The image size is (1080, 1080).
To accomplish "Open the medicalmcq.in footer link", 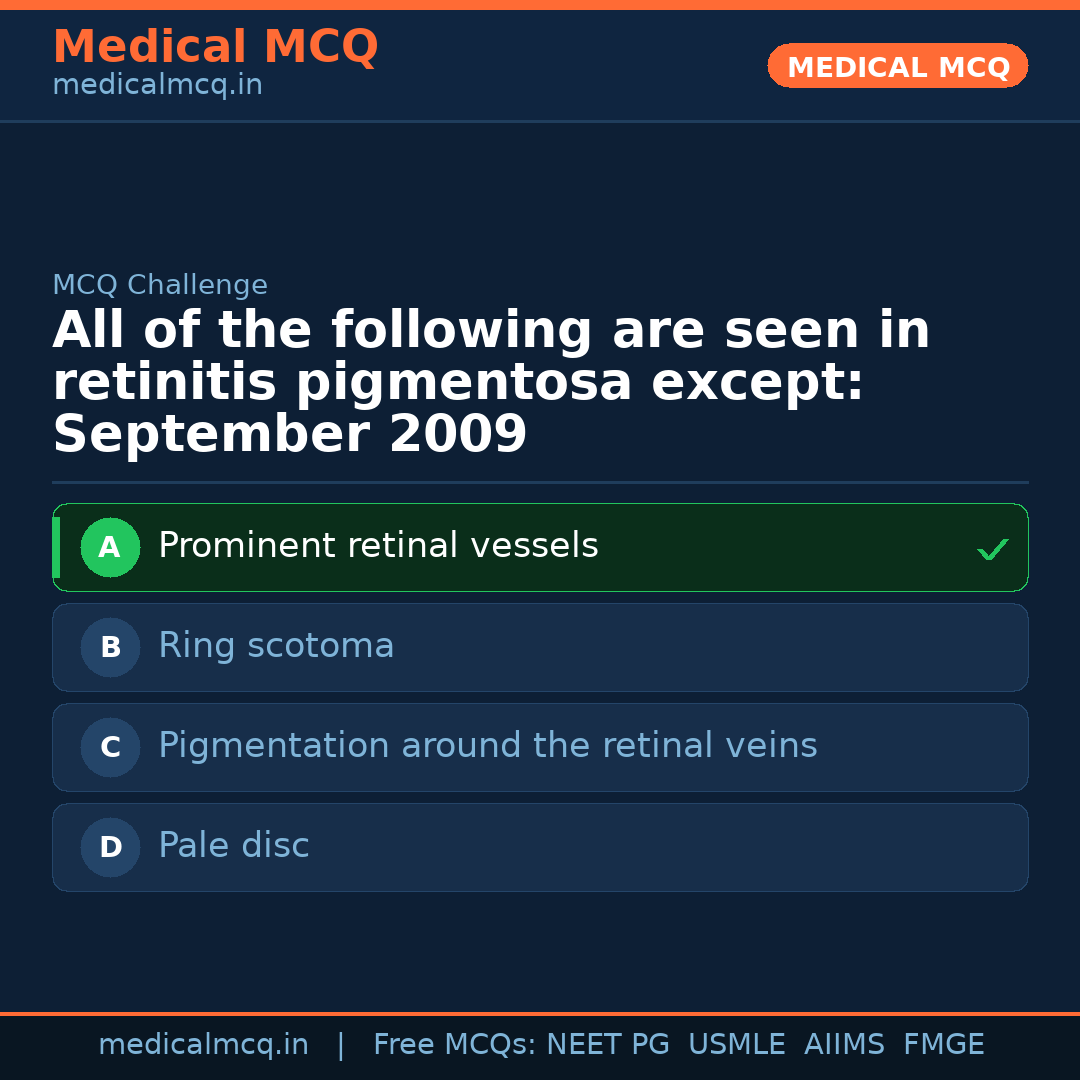I will (x=203, y=1043).
